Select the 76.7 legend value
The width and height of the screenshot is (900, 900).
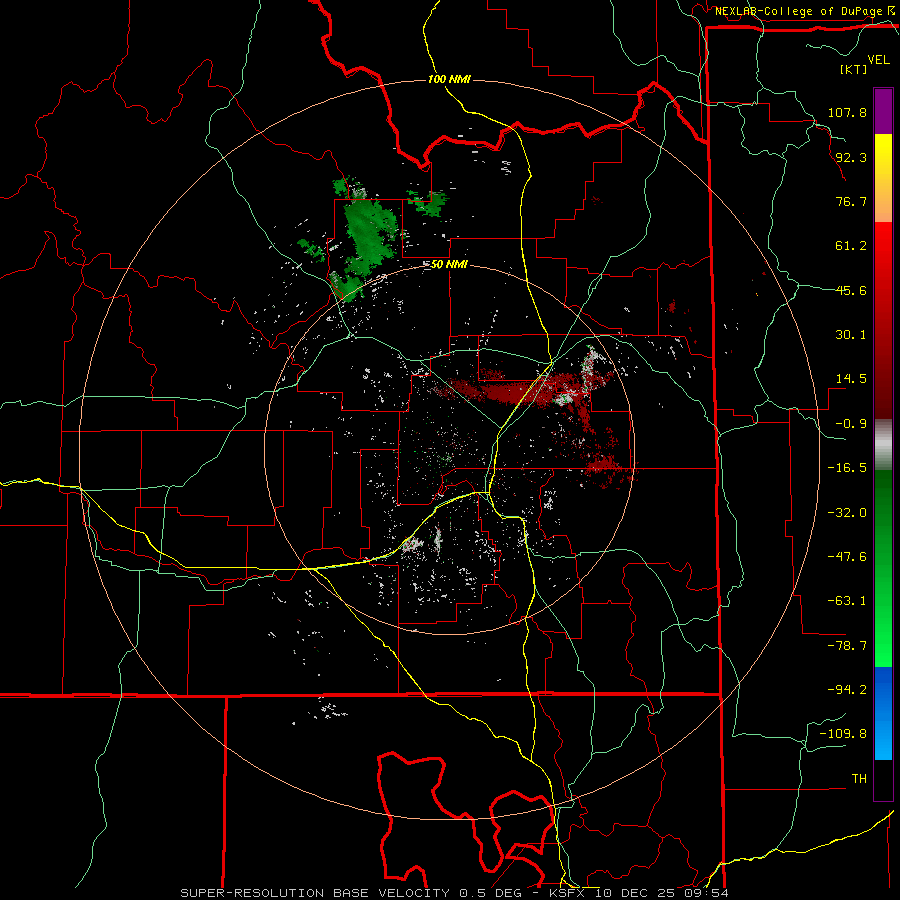(x=851, y=201)
